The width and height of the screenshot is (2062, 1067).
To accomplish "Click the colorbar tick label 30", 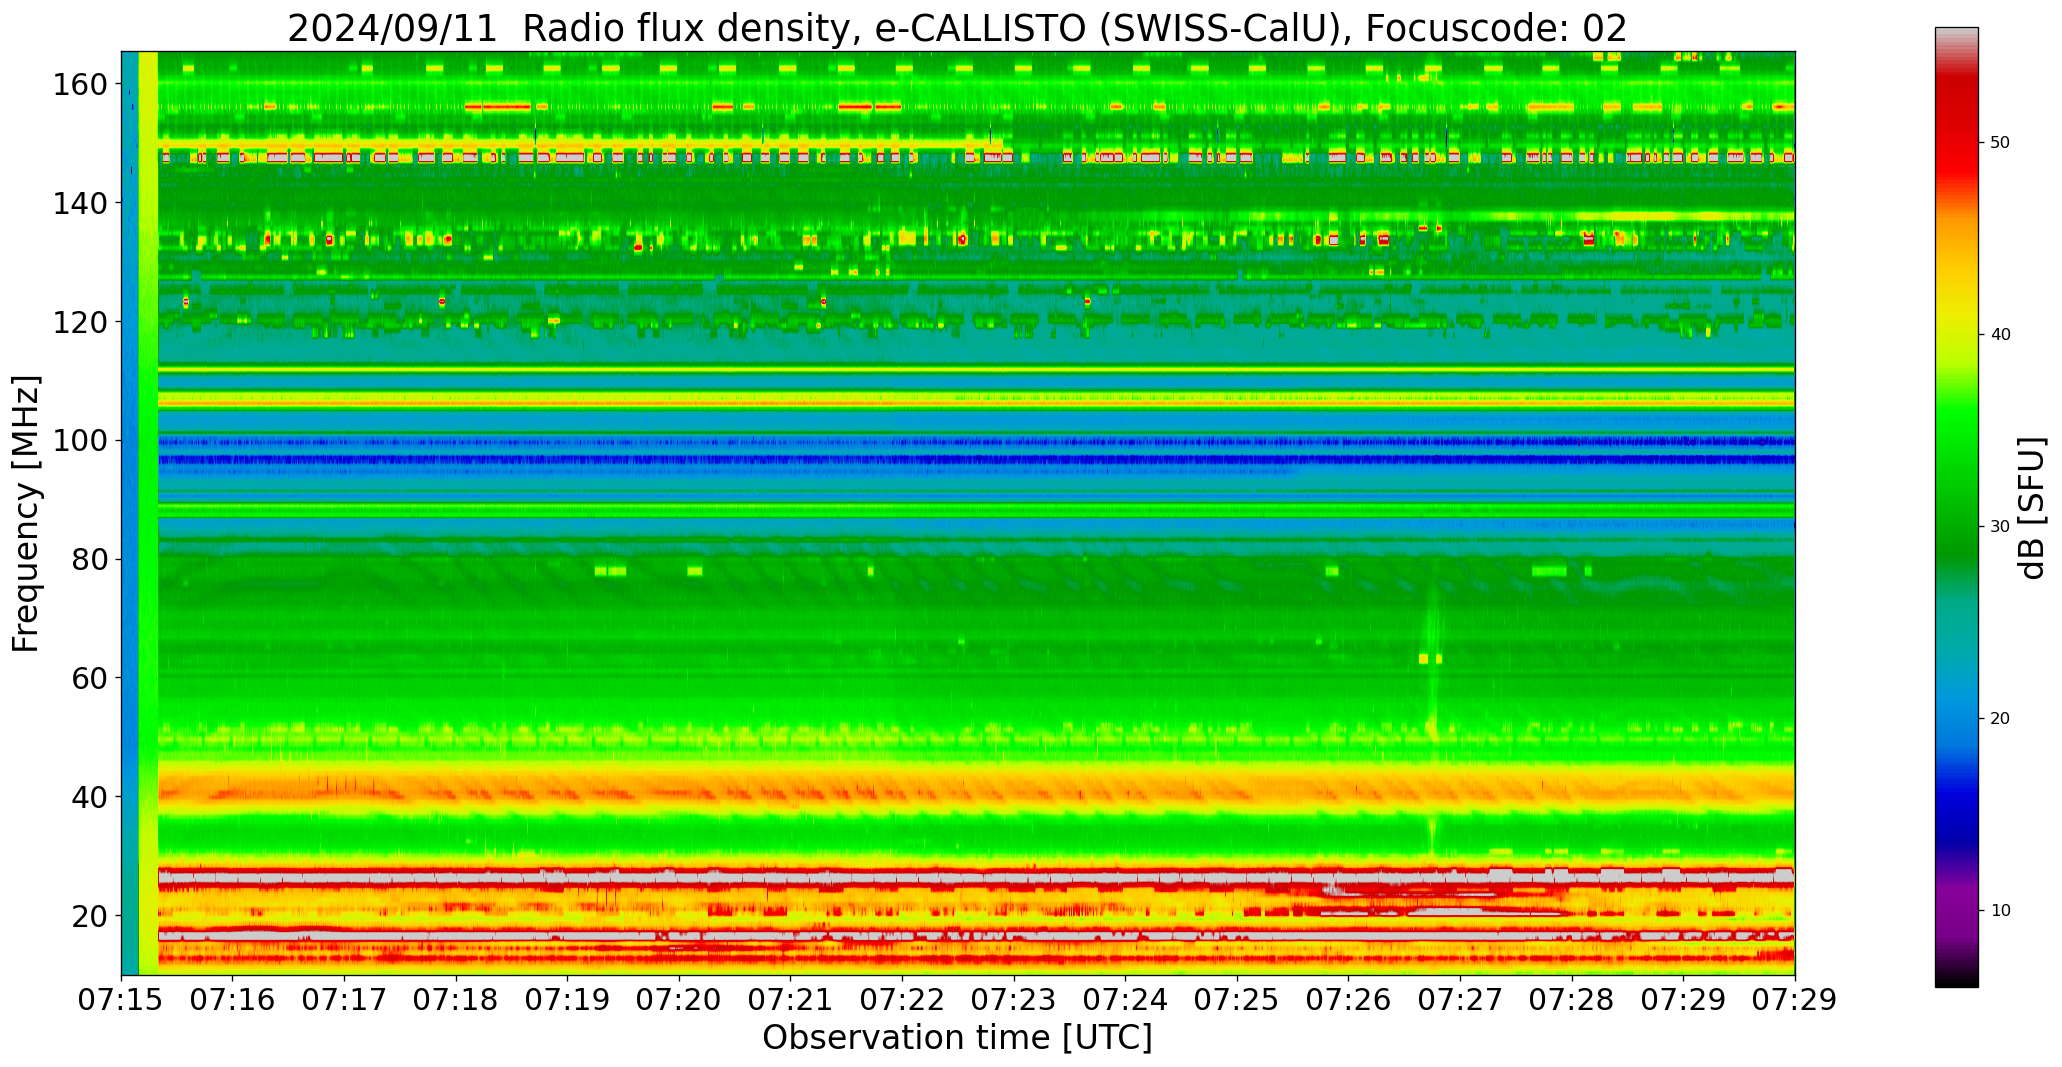I will click(2000, 527).
